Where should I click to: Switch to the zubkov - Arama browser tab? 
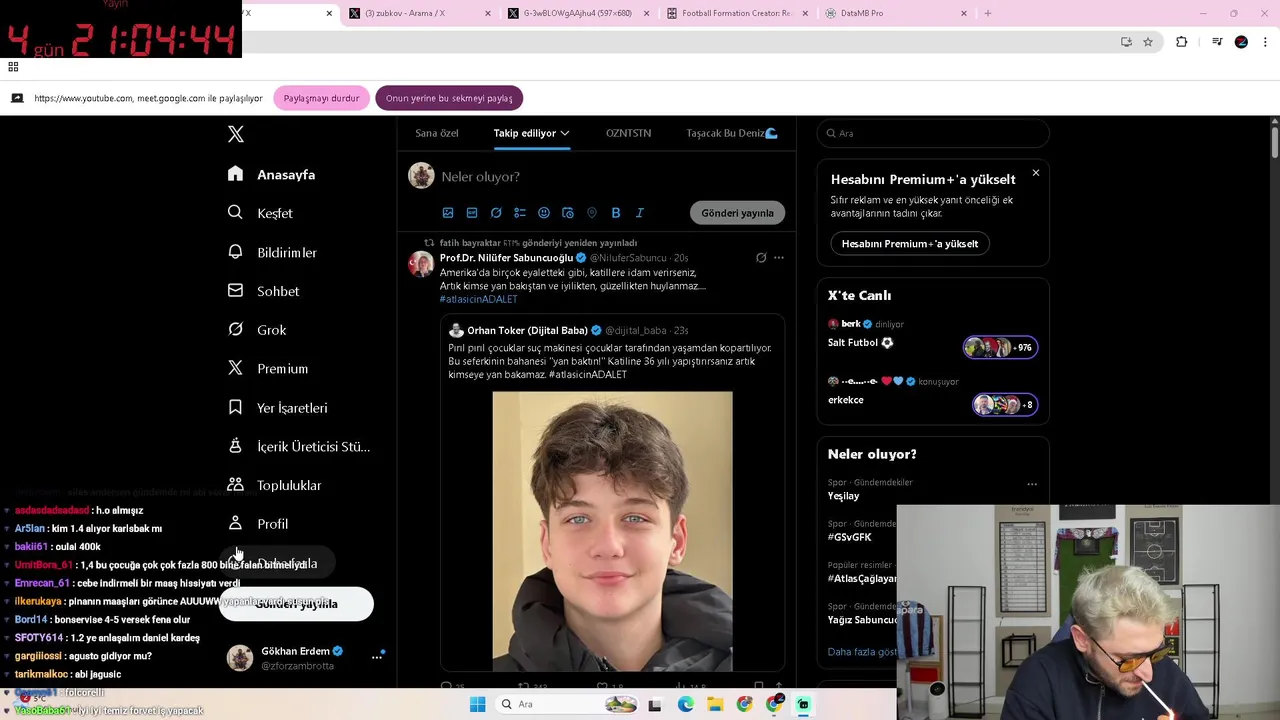pyautogui.click(x=419, y=13)
